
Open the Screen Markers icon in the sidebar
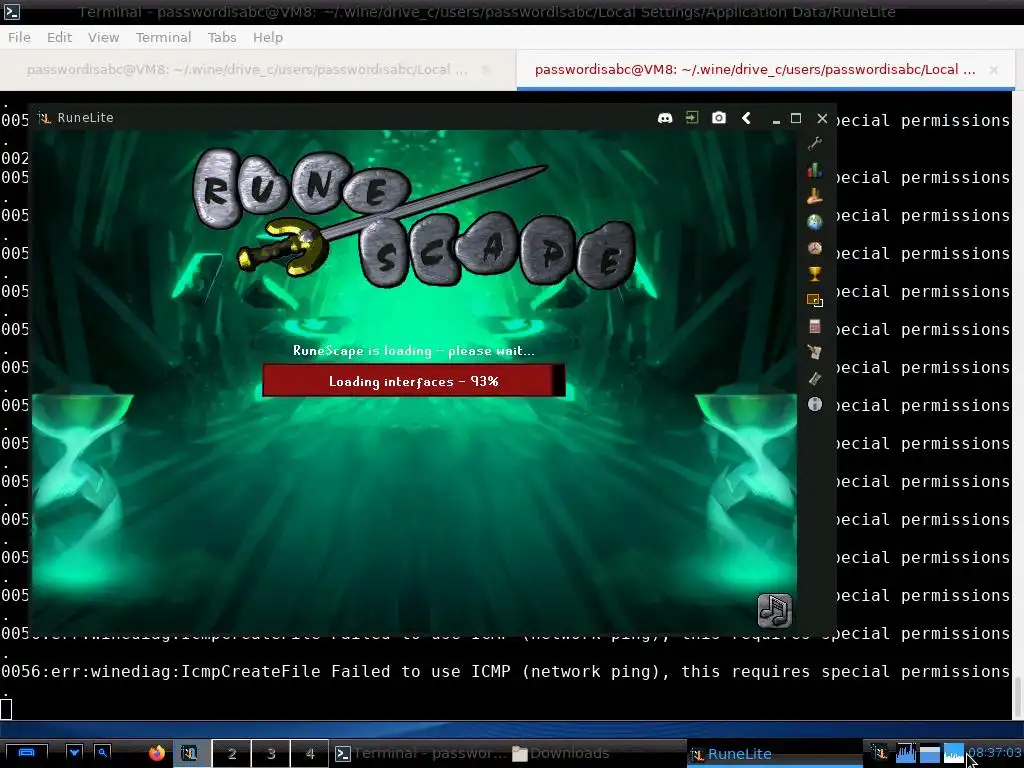pyautogui.click(x=814, y=300)
